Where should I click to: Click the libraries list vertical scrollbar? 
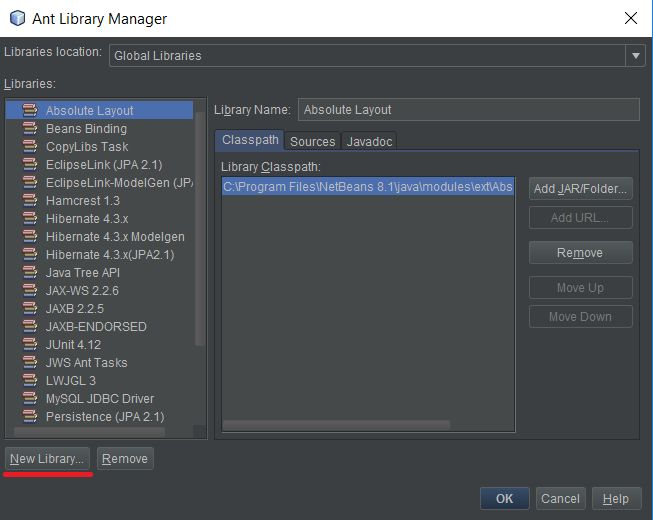[x=200, y=228]
